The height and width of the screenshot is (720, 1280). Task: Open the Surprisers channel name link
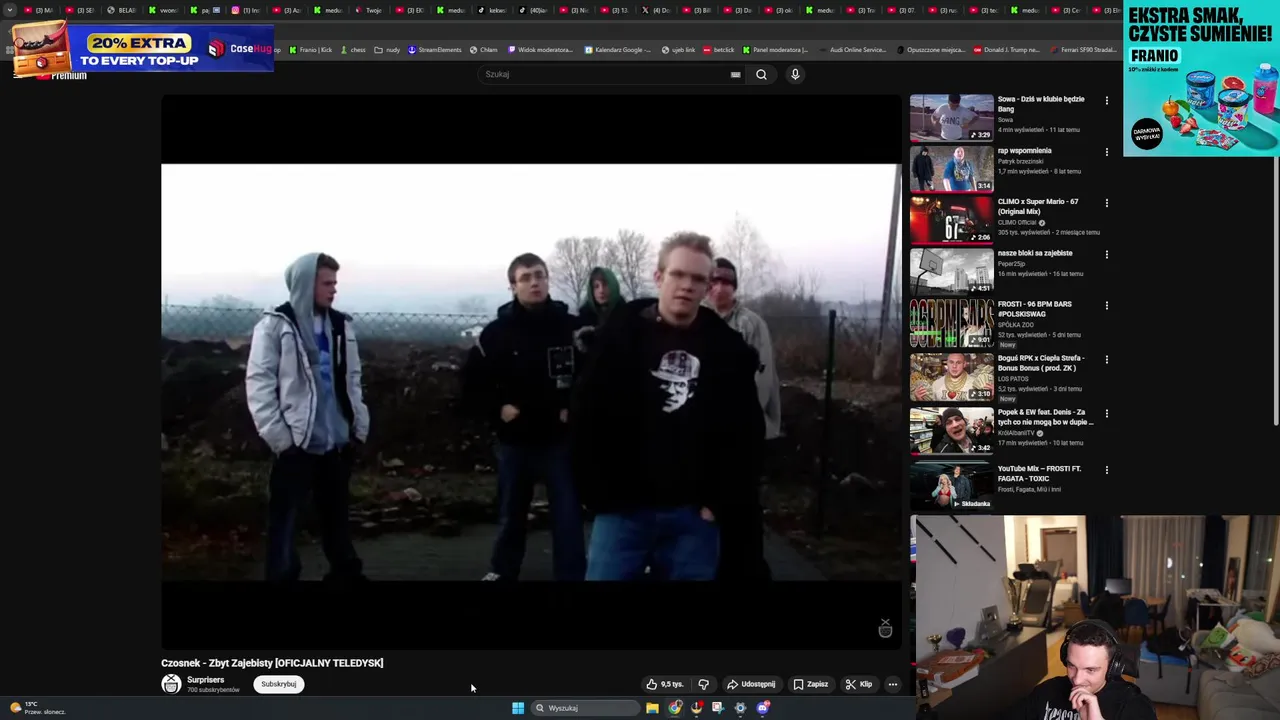pyautogui.click(x=205, y=680)
